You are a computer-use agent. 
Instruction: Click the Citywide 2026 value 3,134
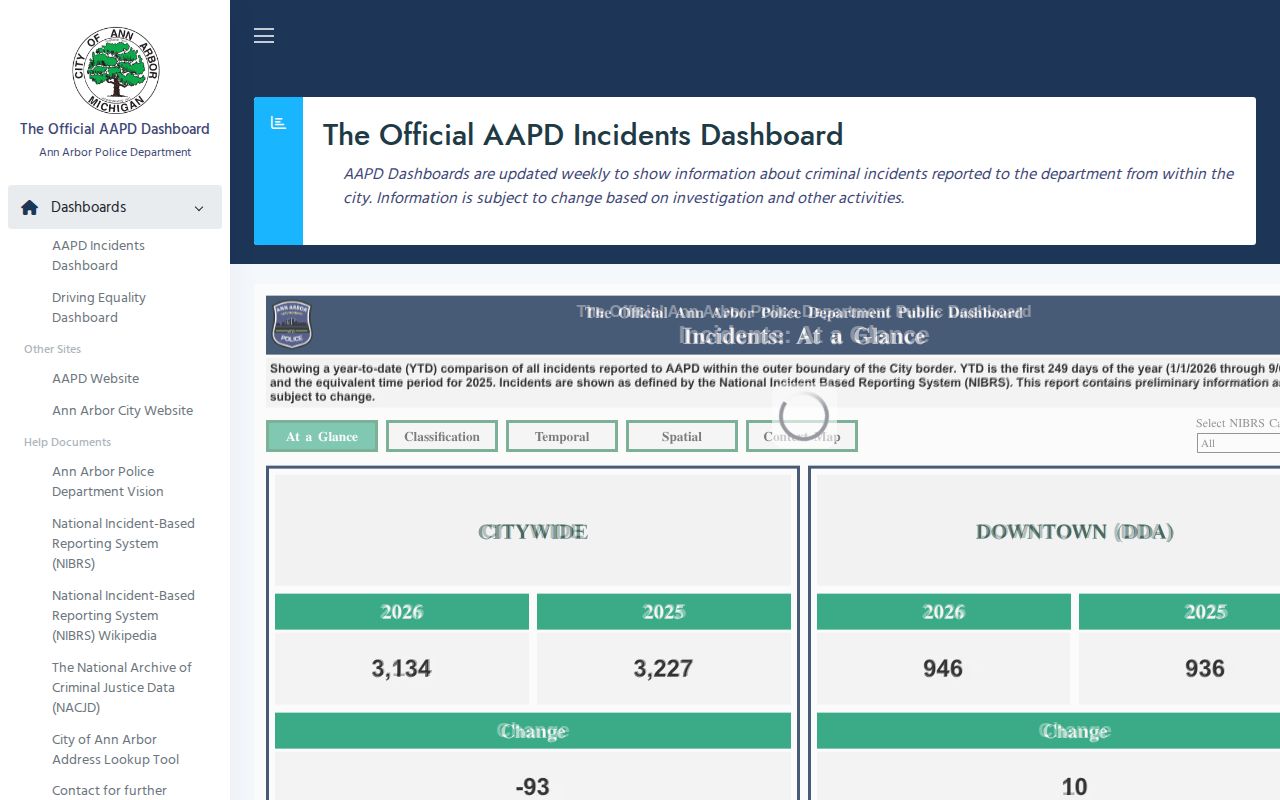402,668
